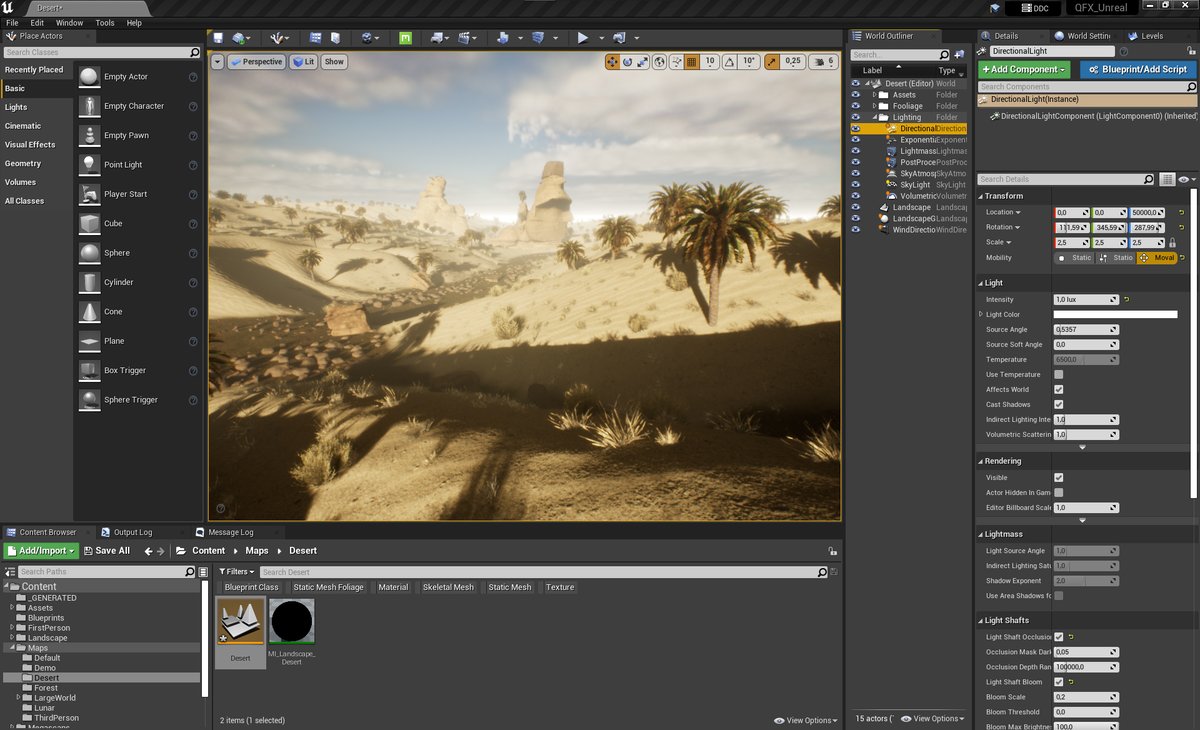Click the Light Color white swatch
Viewport: 1200px width, 730px height.
click(x=1115, y=314)
